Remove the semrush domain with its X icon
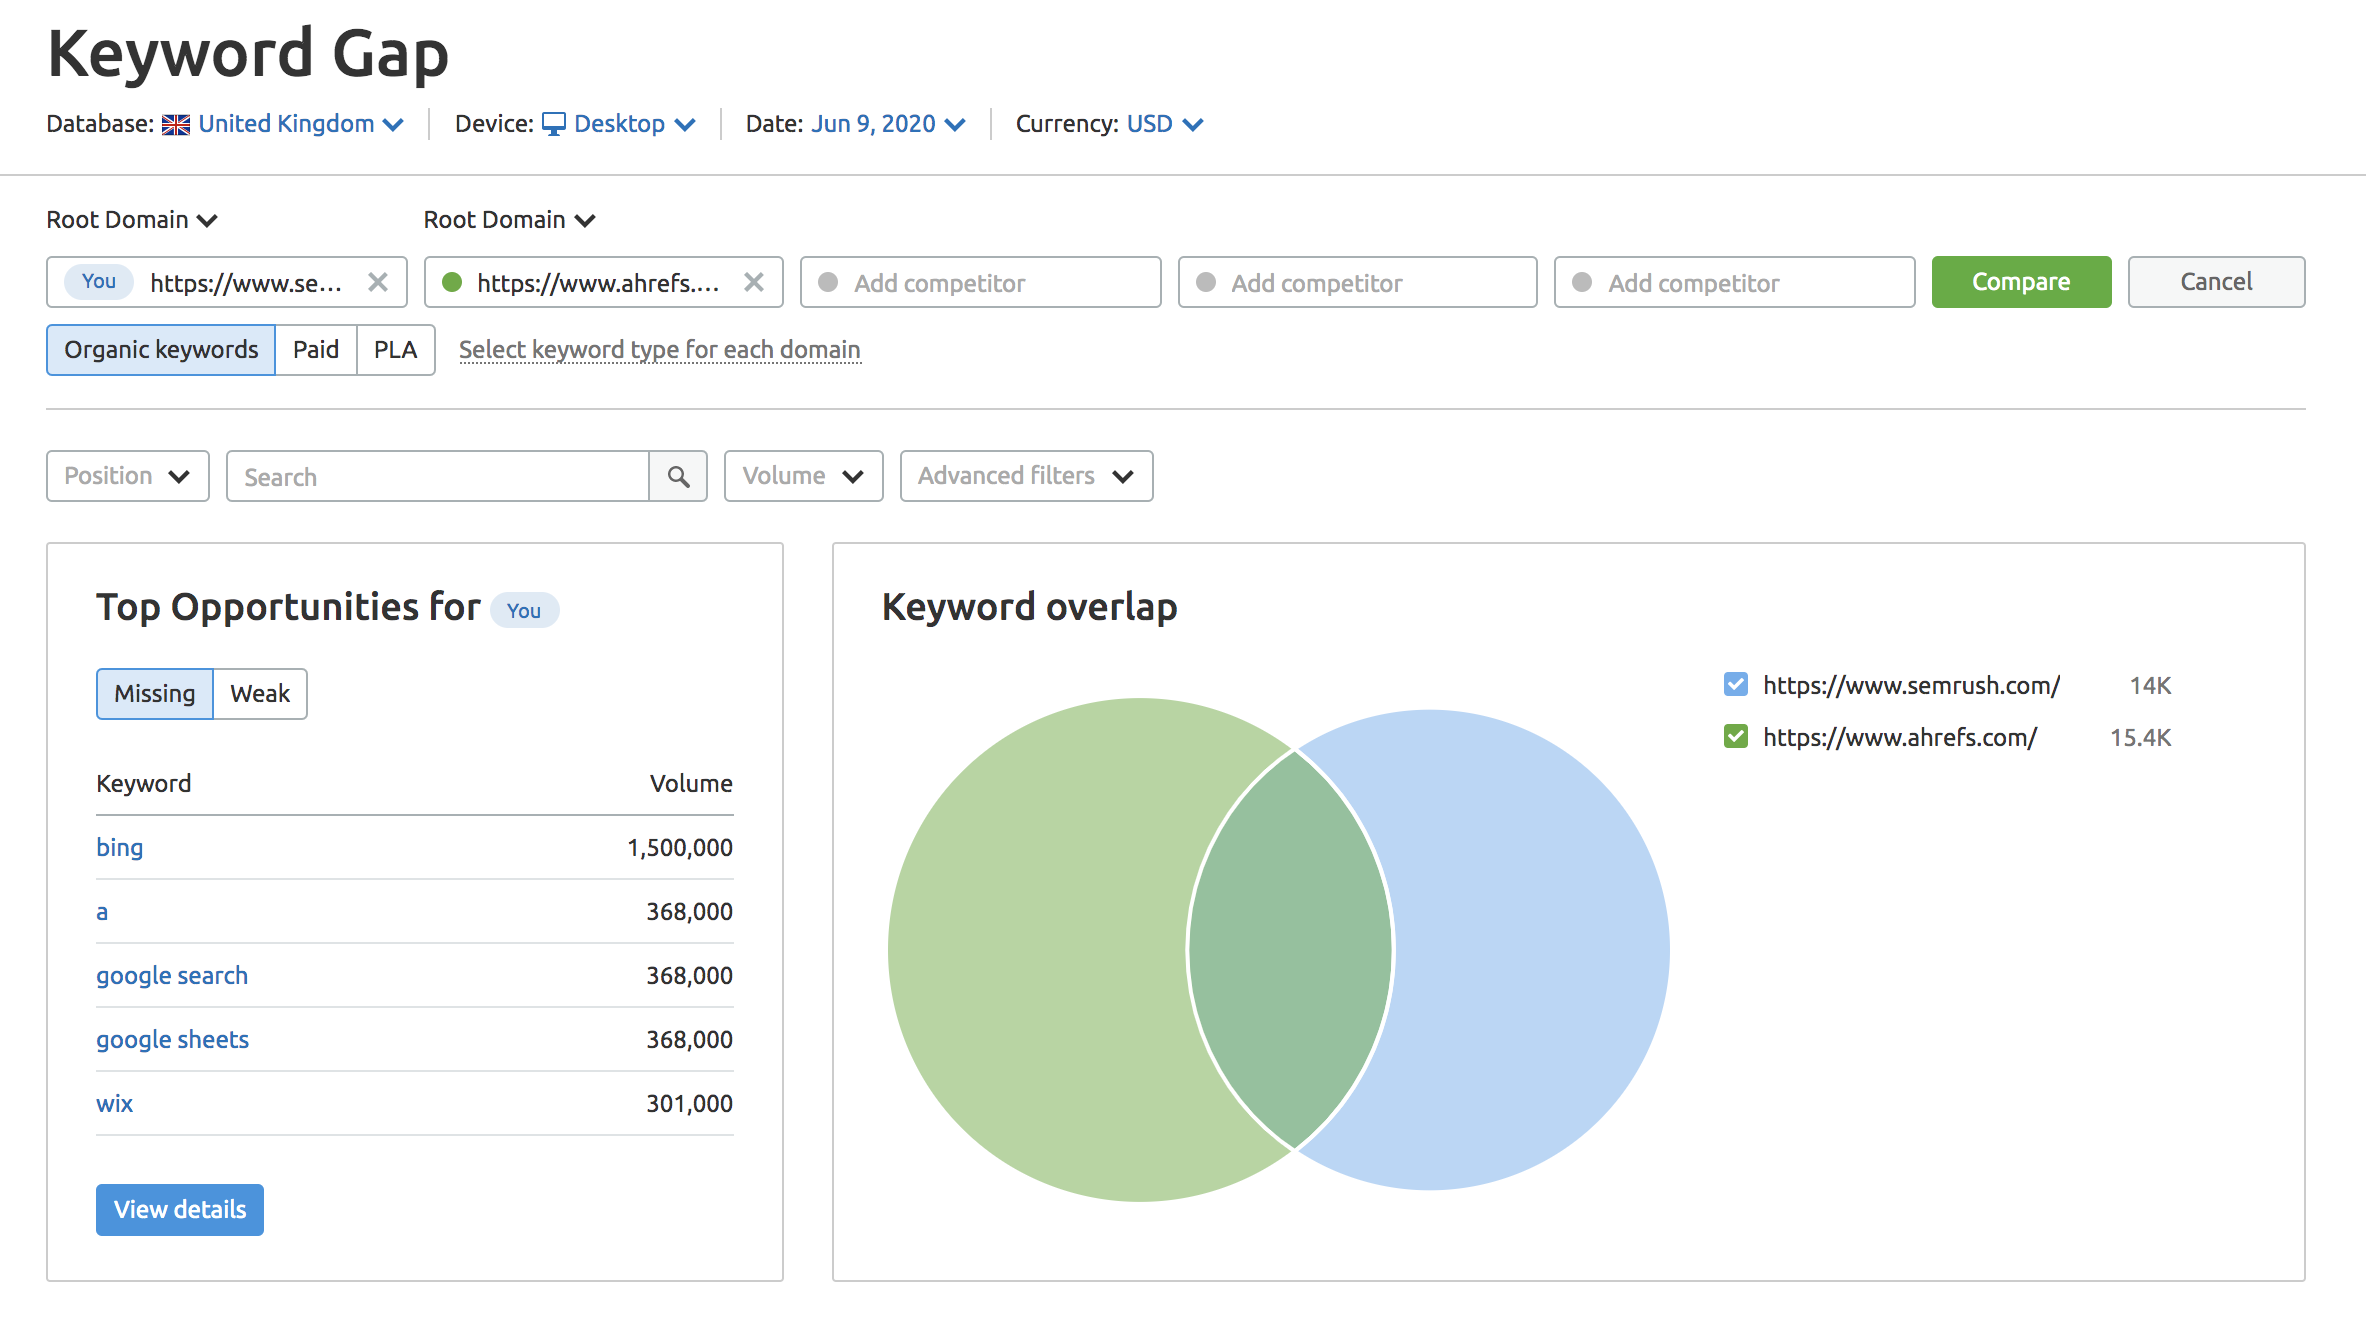The height and width of the screenshot is (1318, 2366). (378, 282)
